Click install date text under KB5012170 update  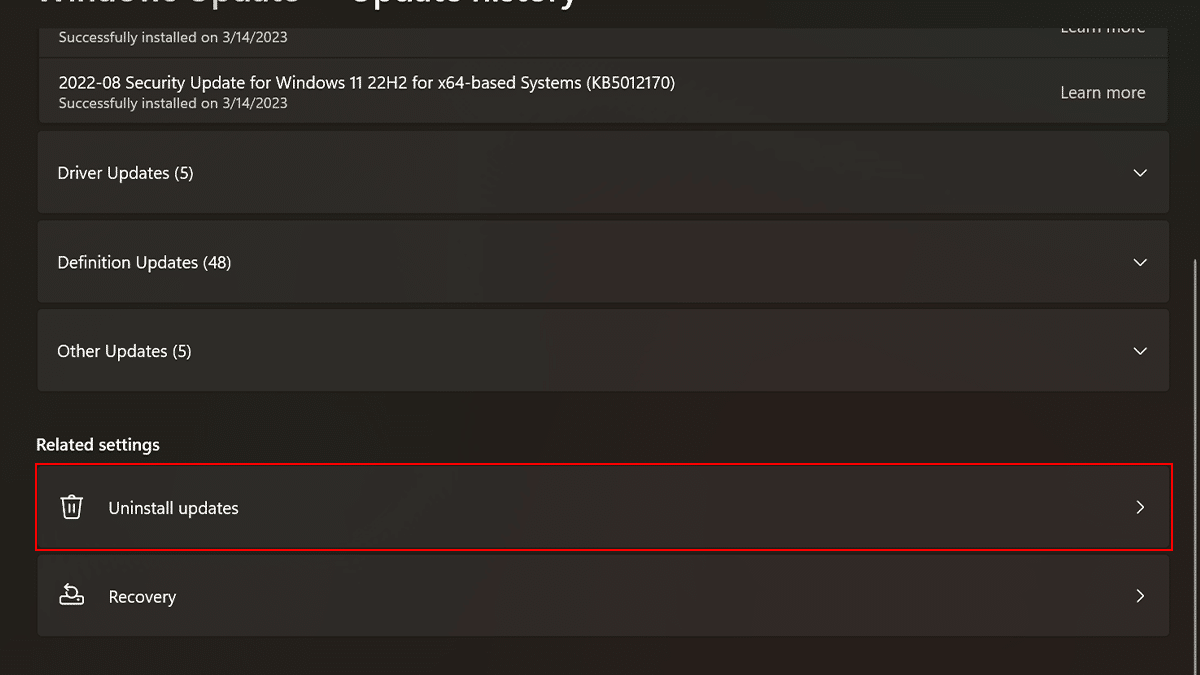(x=173, y=103)
